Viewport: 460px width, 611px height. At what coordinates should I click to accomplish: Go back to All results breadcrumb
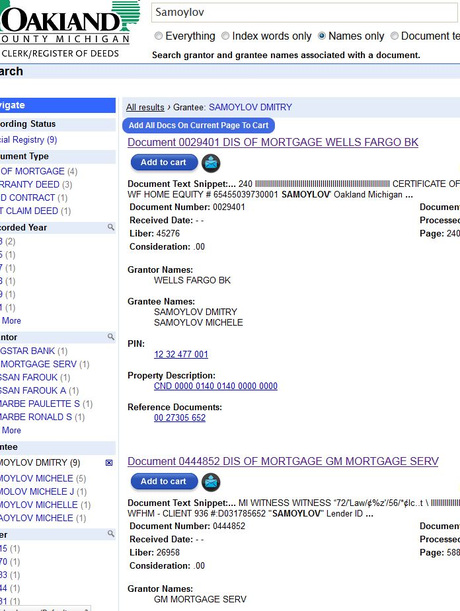[145, 108]
